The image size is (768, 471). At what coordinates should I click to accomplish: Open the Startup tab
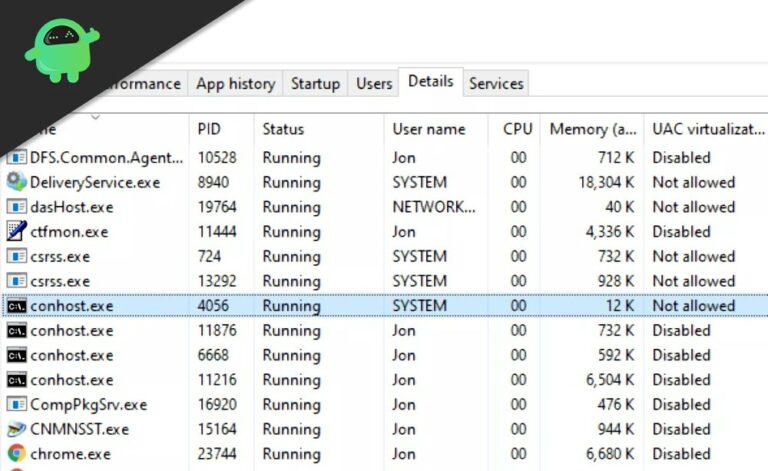tap(315, 84)
